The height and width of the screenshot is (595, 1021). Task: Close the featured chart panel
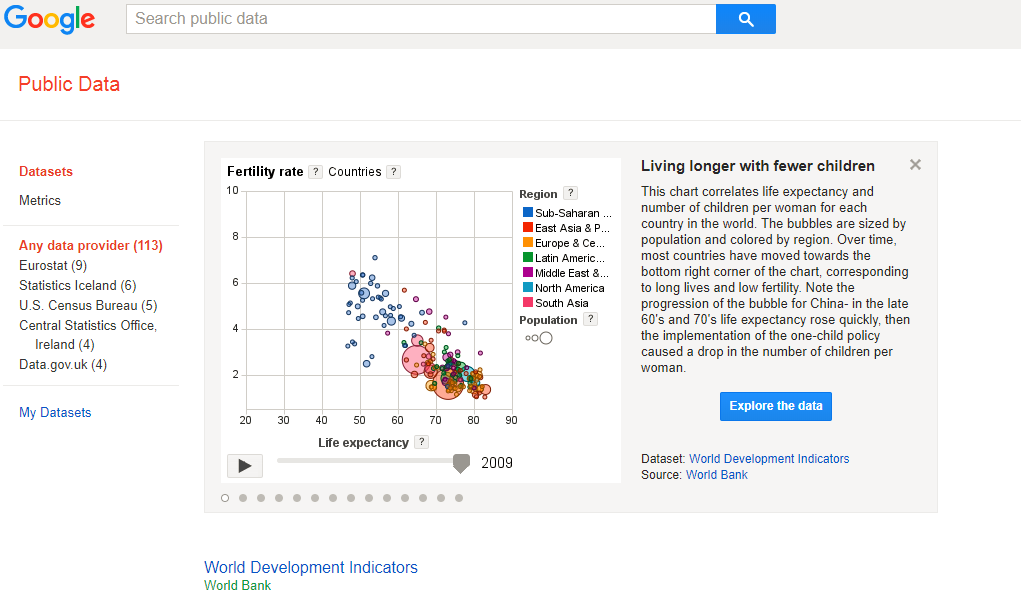click(915, 165)
